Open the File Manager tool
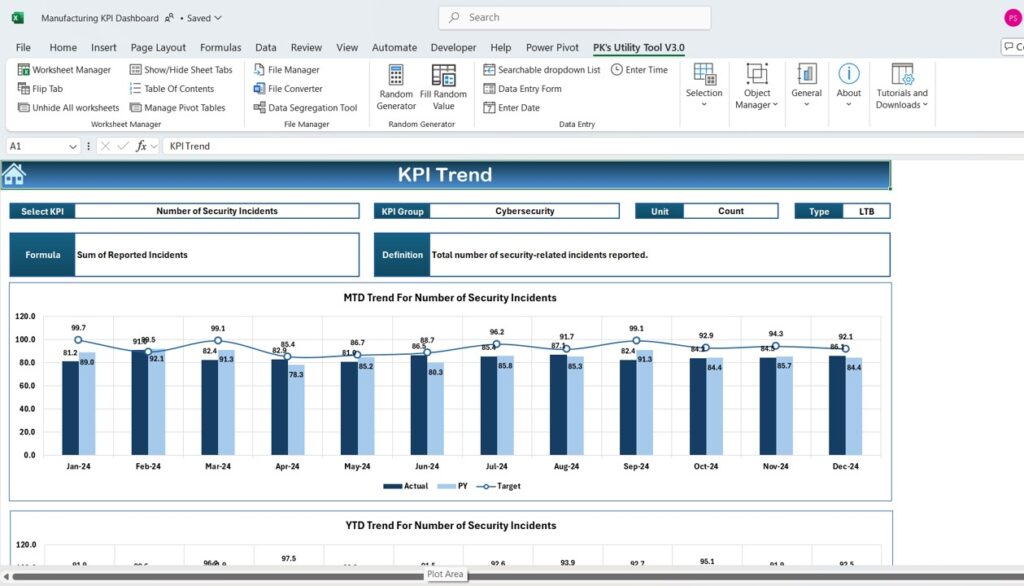 coord(287,70)
